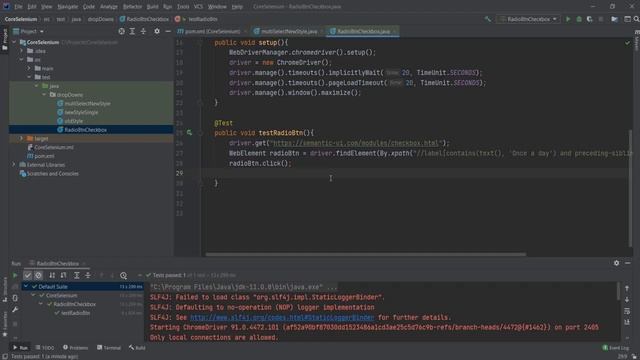Open the Event Log in status bar

click(616, 348)
